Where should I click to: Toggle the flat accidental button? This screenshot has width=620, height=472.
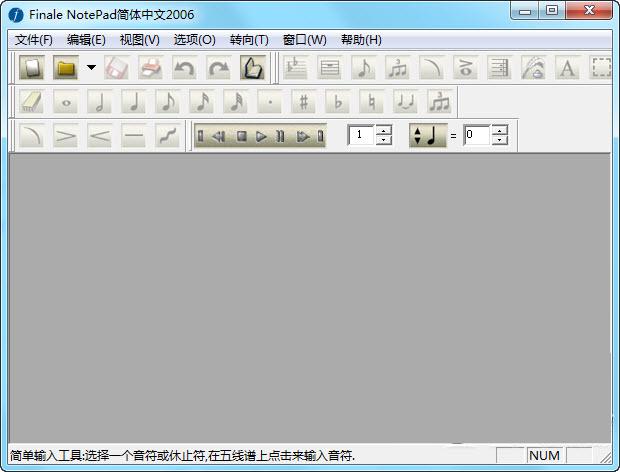tap(338, 102)
